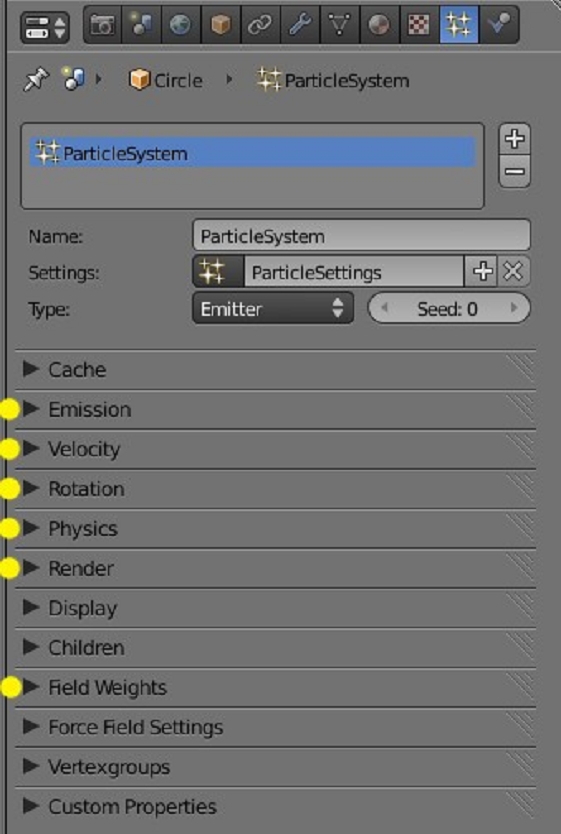Open the Render properties camera tab
This screenshot has width=561, height=834.
pos(102,26)
